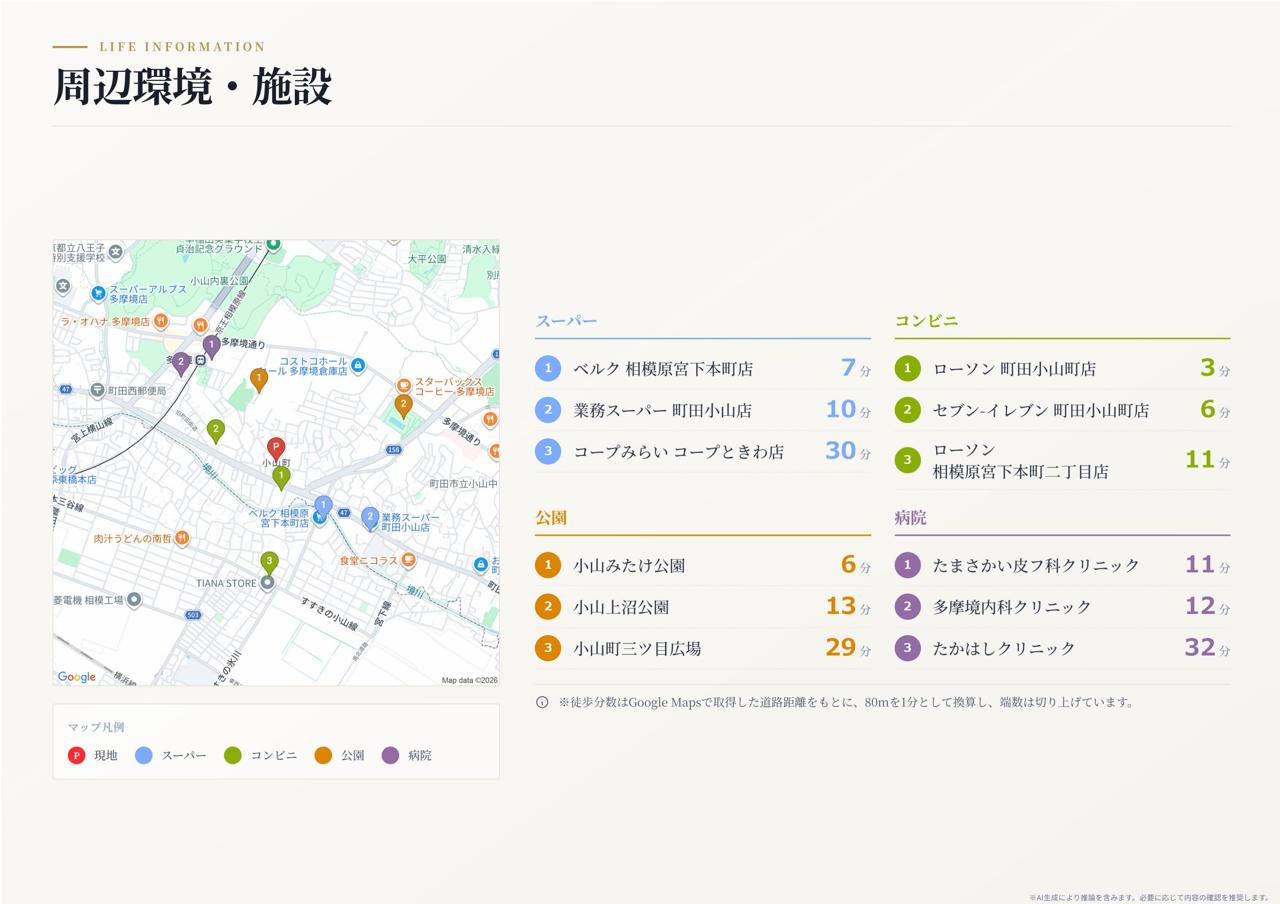
Task: Click the マップ凡例 legend title
Action: coord(96,727)
